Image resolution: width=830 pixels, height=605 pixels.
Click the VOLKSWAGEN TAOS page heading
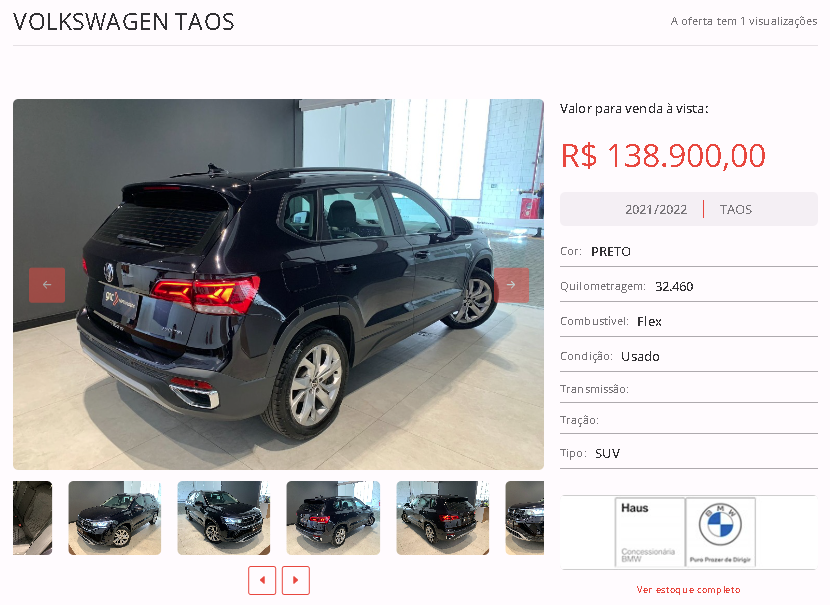124,22
